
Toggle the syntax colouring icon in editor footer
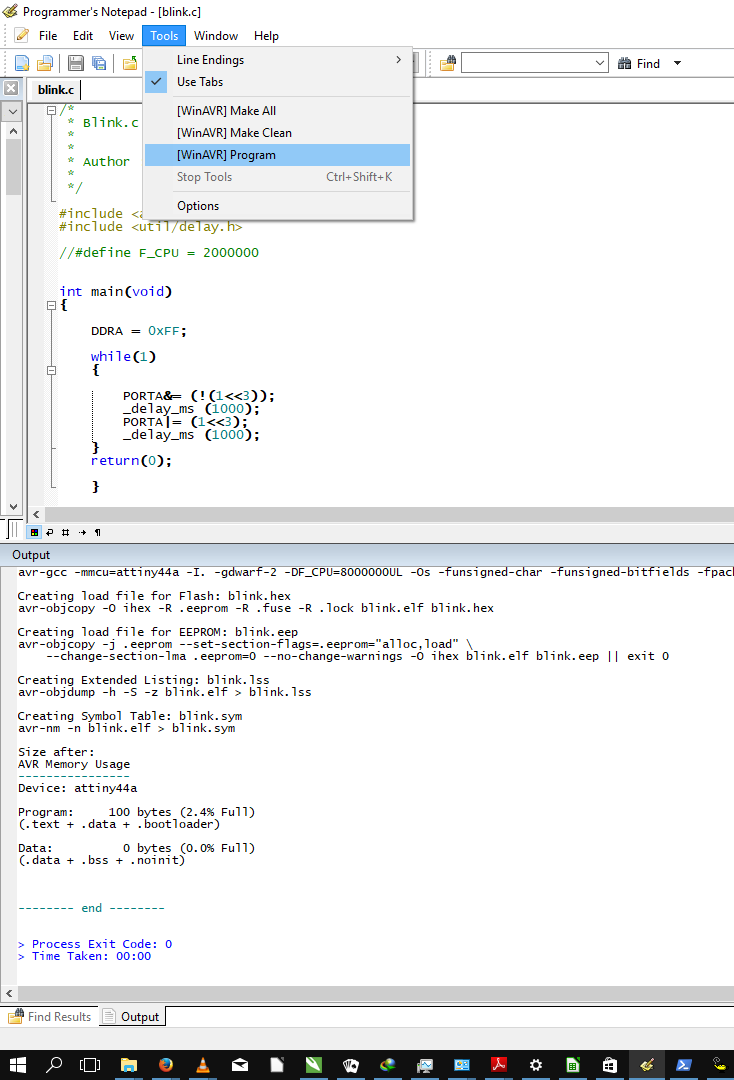34,532
